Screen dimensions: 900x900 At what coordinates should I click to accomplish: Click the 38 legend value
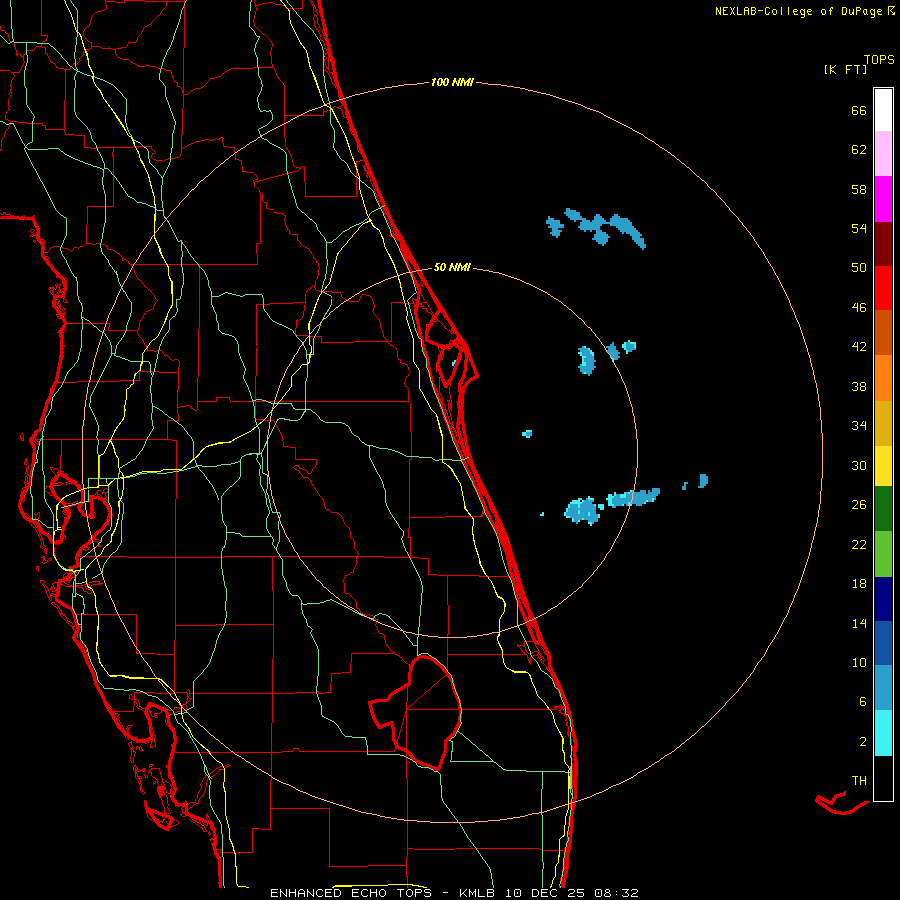tap(859, 386)
